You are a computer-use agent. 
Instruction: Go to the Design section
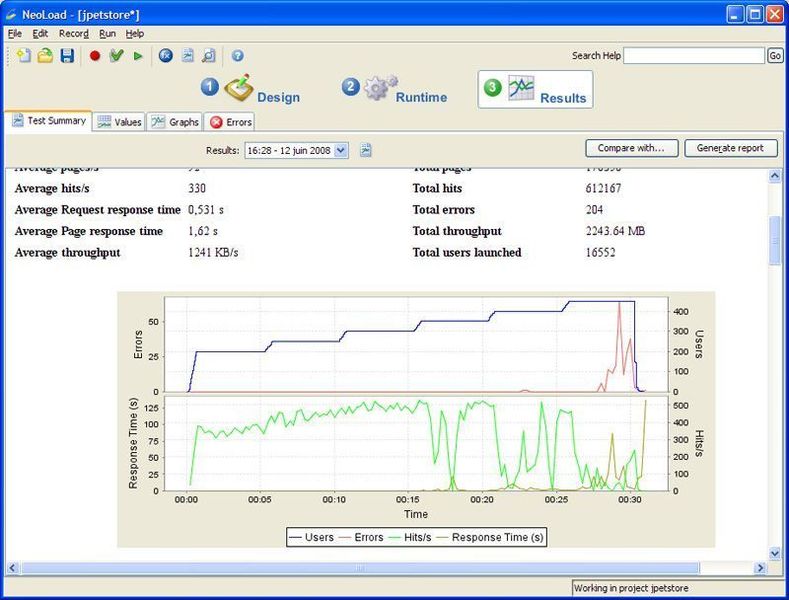point(250,89)
